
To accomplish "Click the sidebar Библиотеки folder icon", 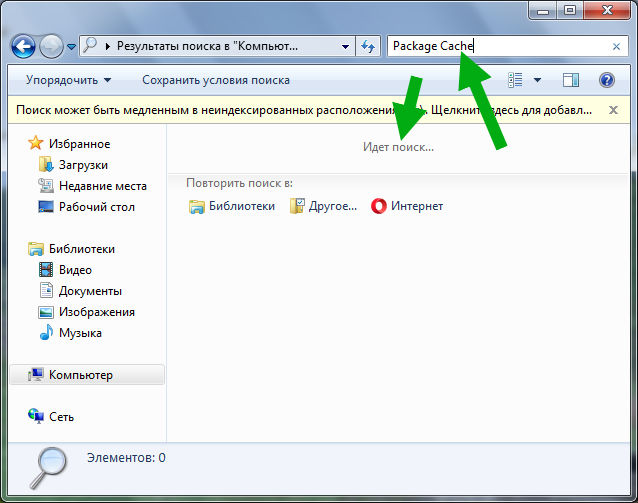I will click(35, 249).
